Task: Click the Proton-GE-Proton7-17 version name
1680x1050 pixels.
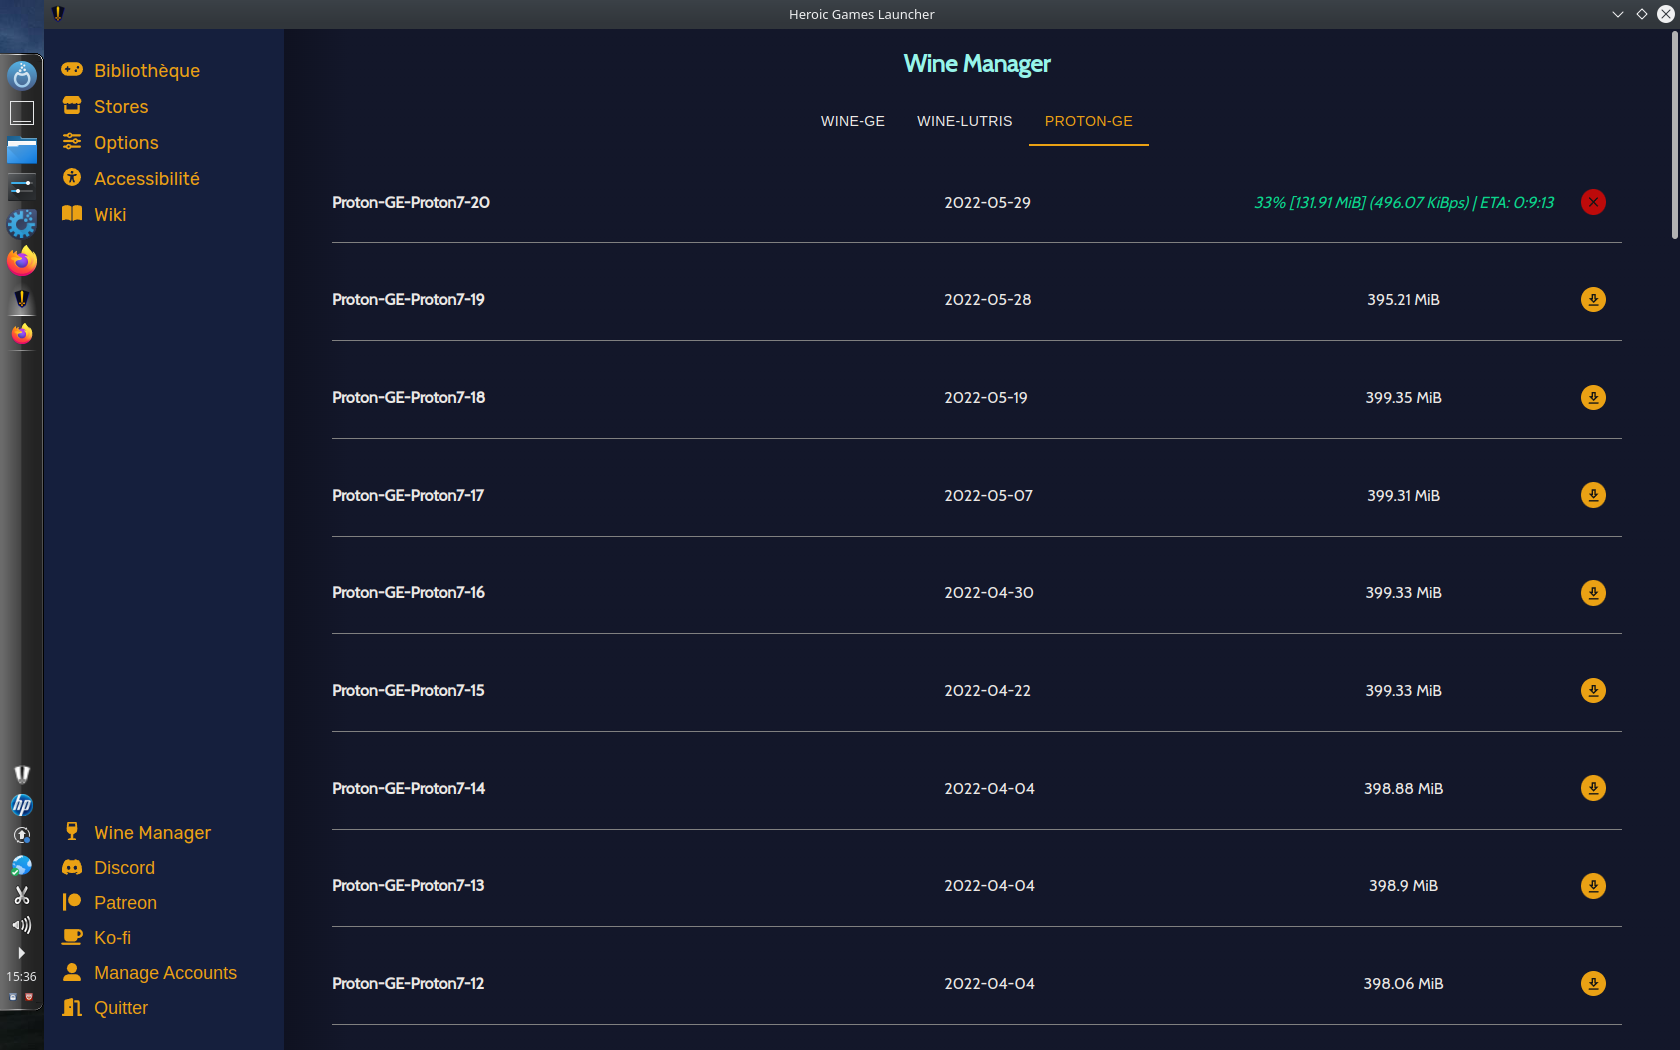Action: 408,496
